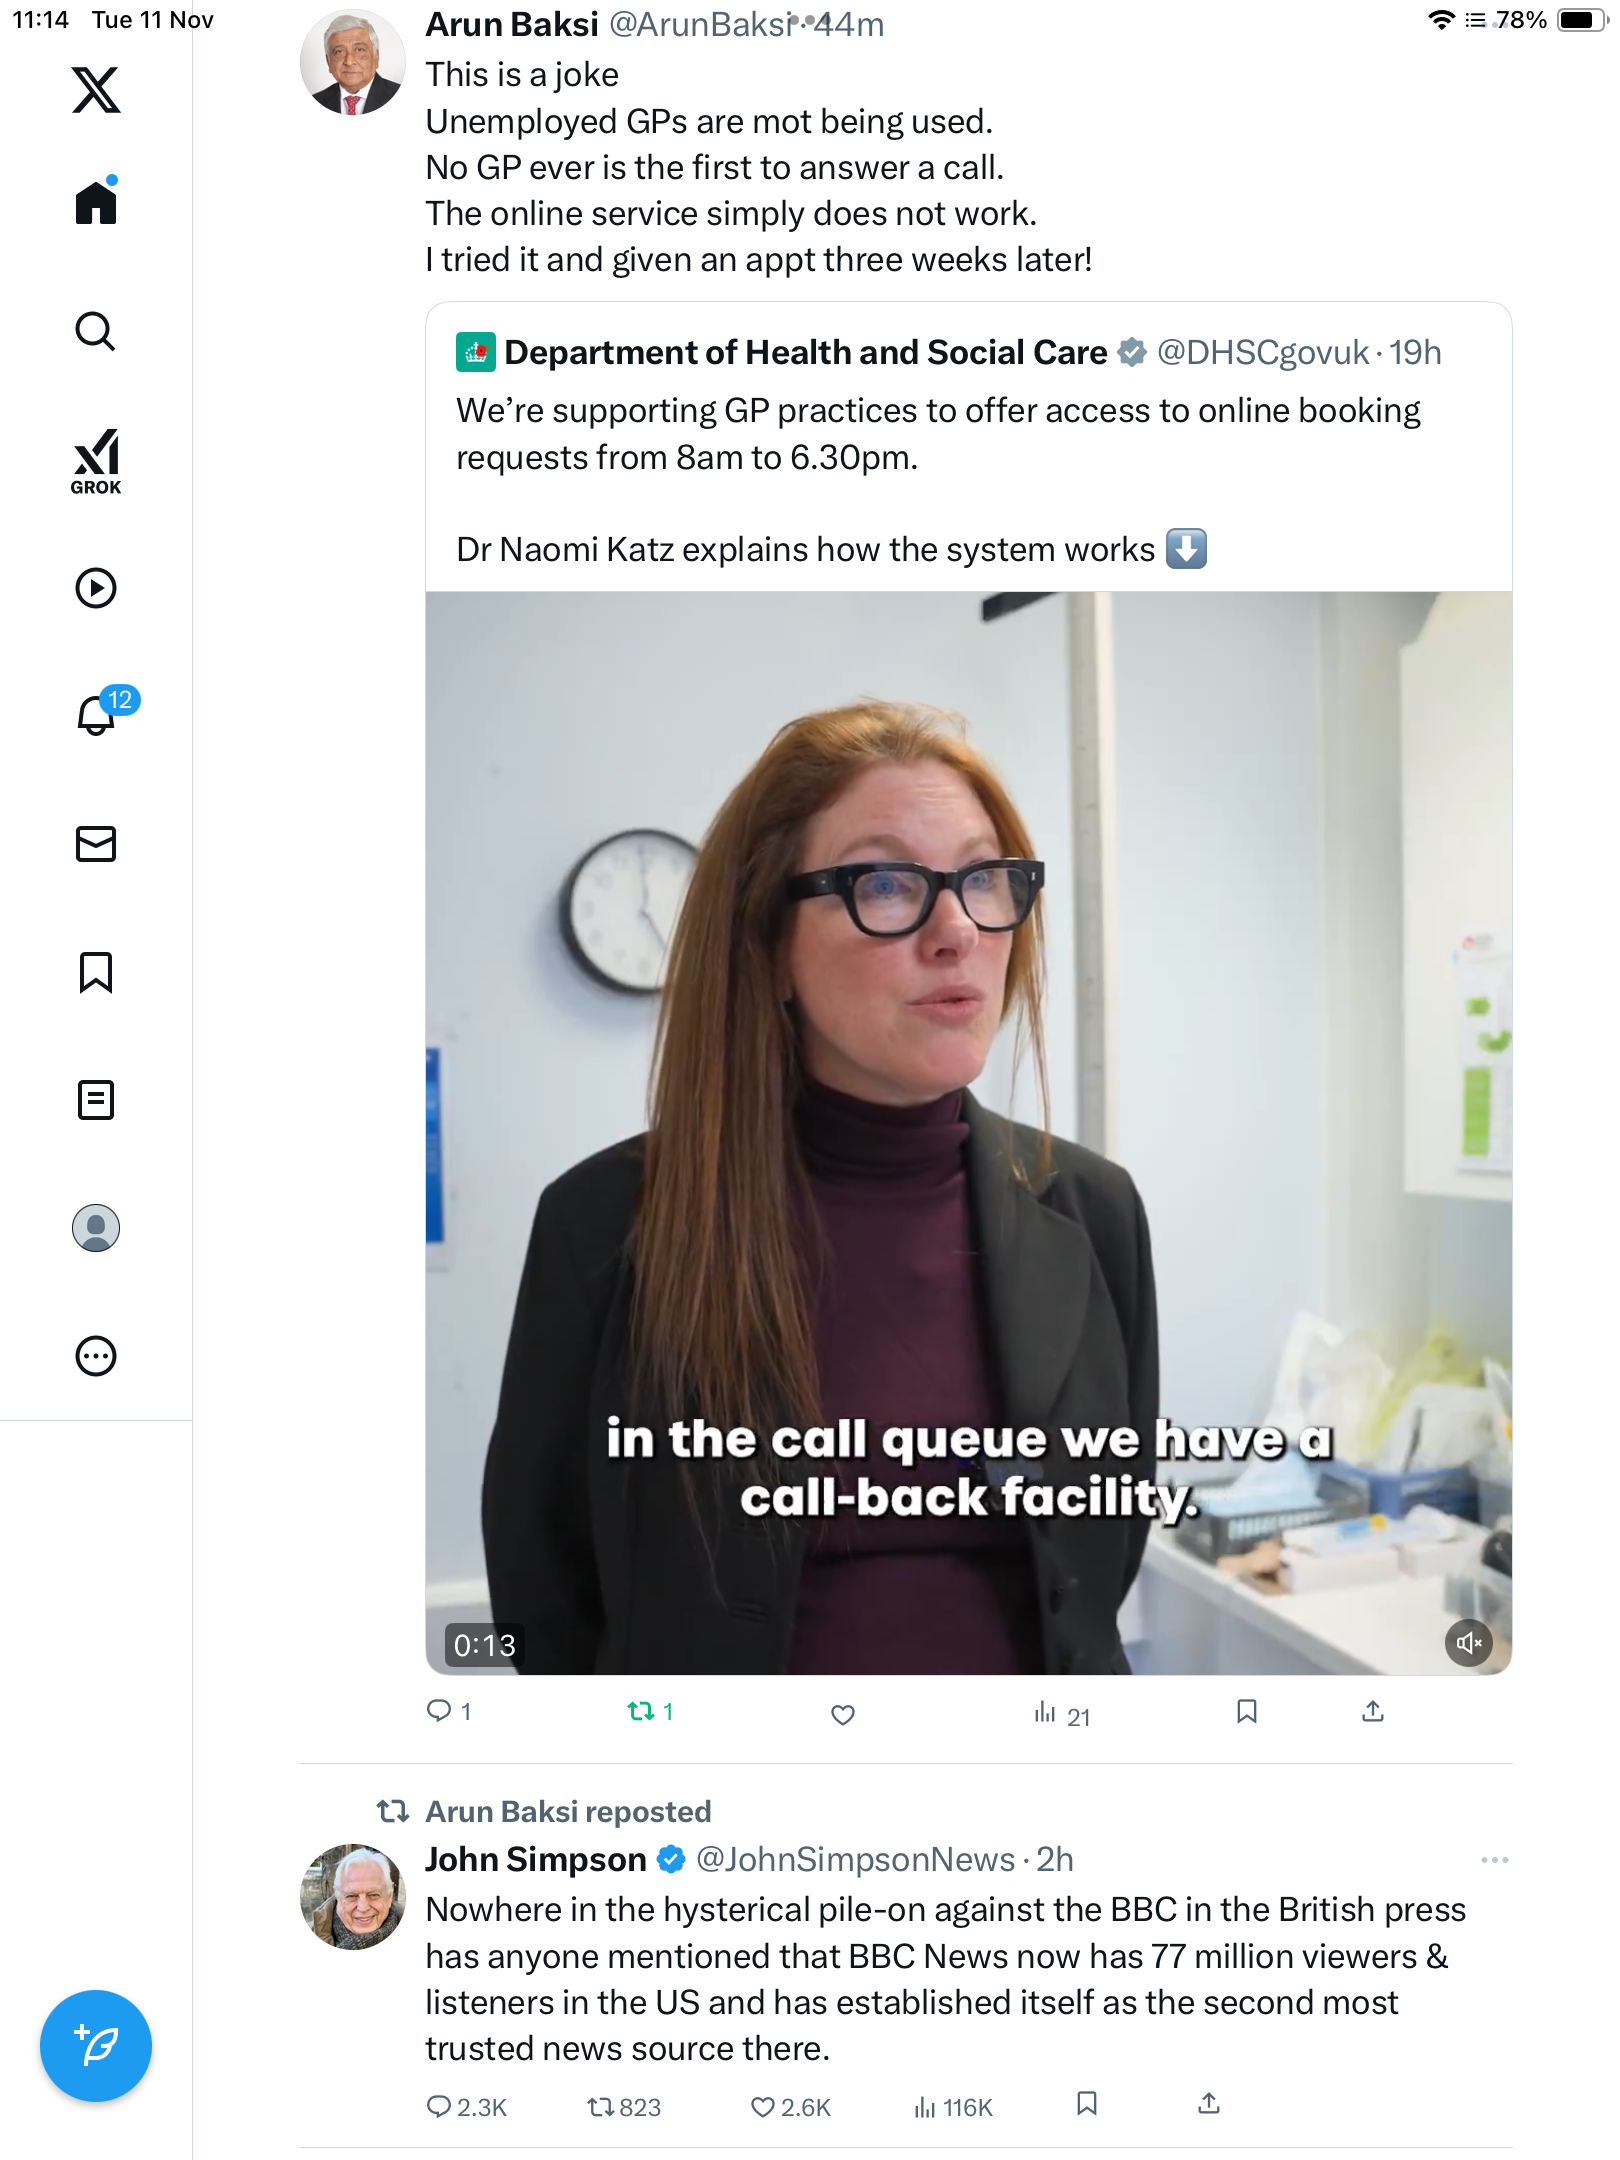Like Arun Baksi's quote post
Screen dimensions: 1620x2160
[843, 1714]
